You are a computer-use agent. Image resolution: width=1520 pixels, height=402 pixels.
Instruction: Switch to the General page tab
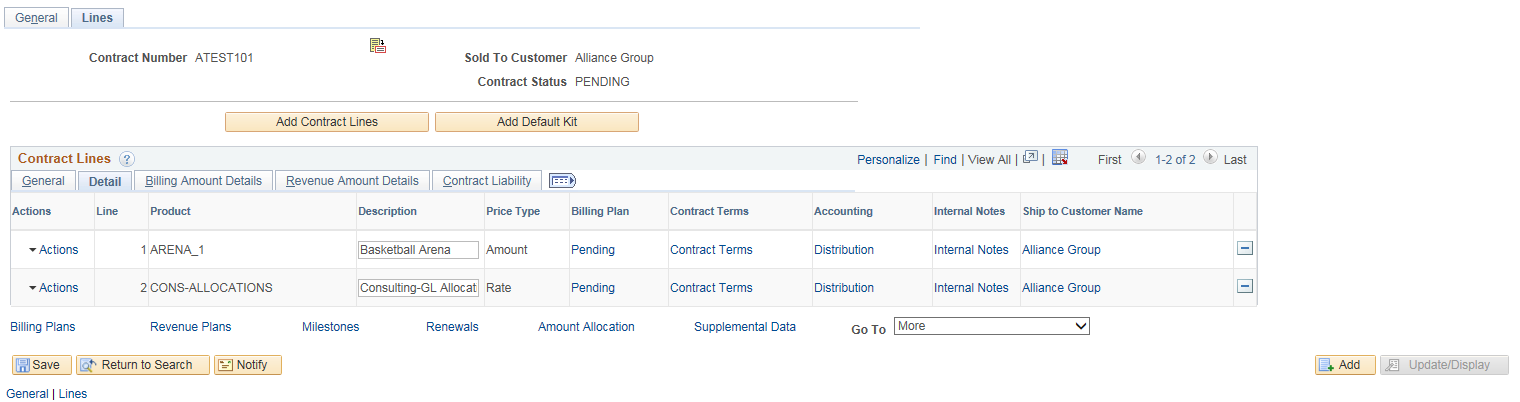click(36, 18)
